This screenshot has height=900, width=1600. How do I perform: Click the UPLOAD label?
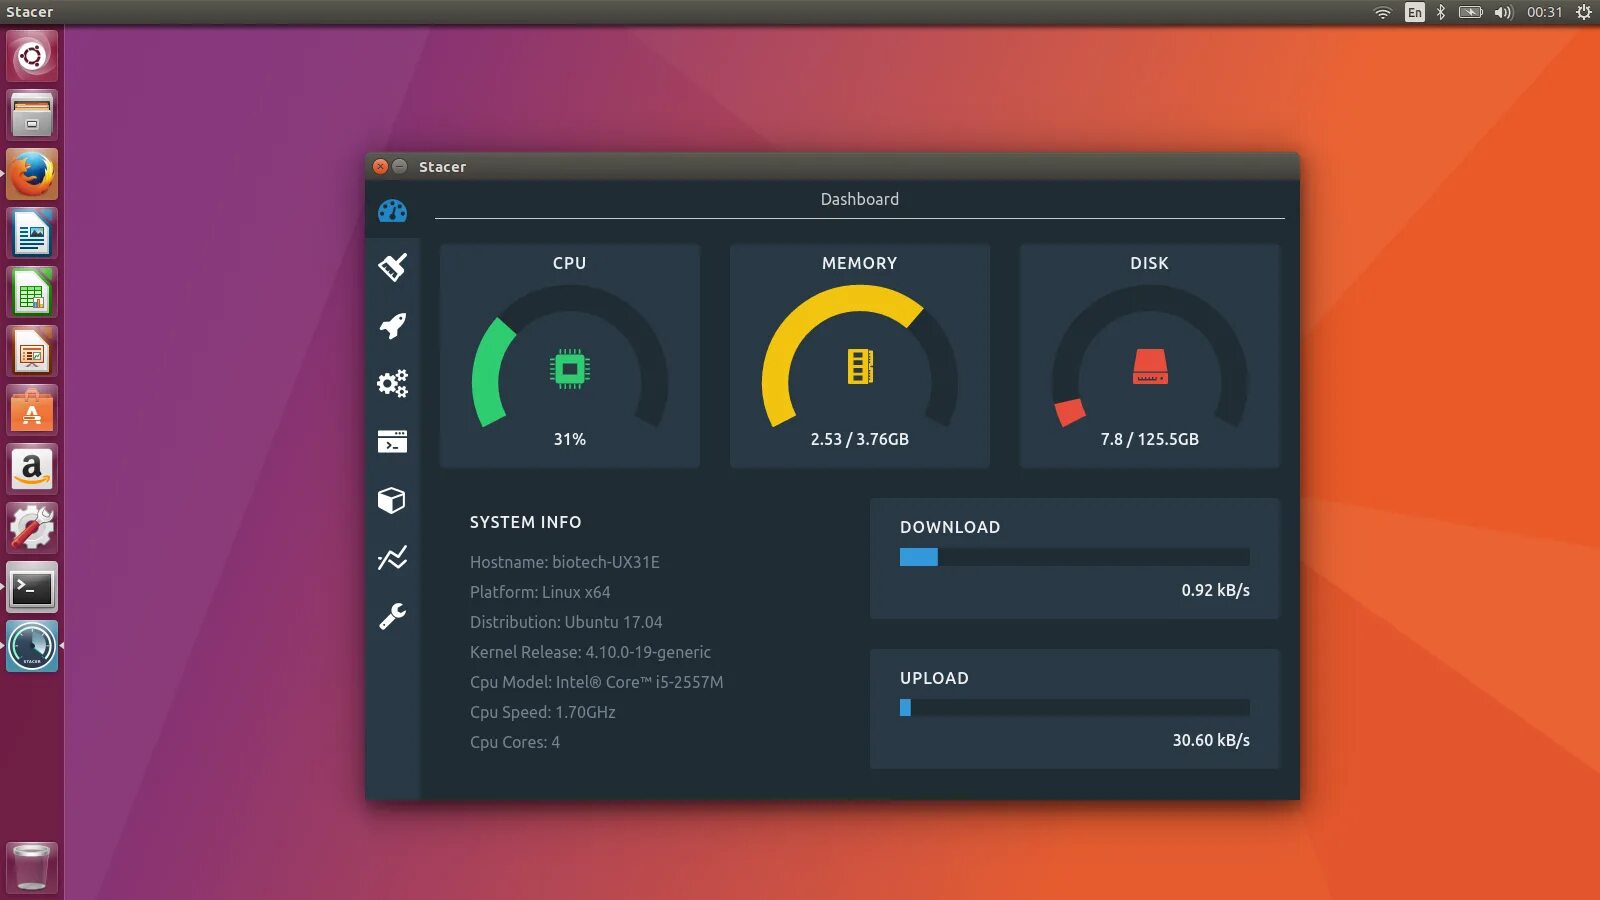pos(934,678)
